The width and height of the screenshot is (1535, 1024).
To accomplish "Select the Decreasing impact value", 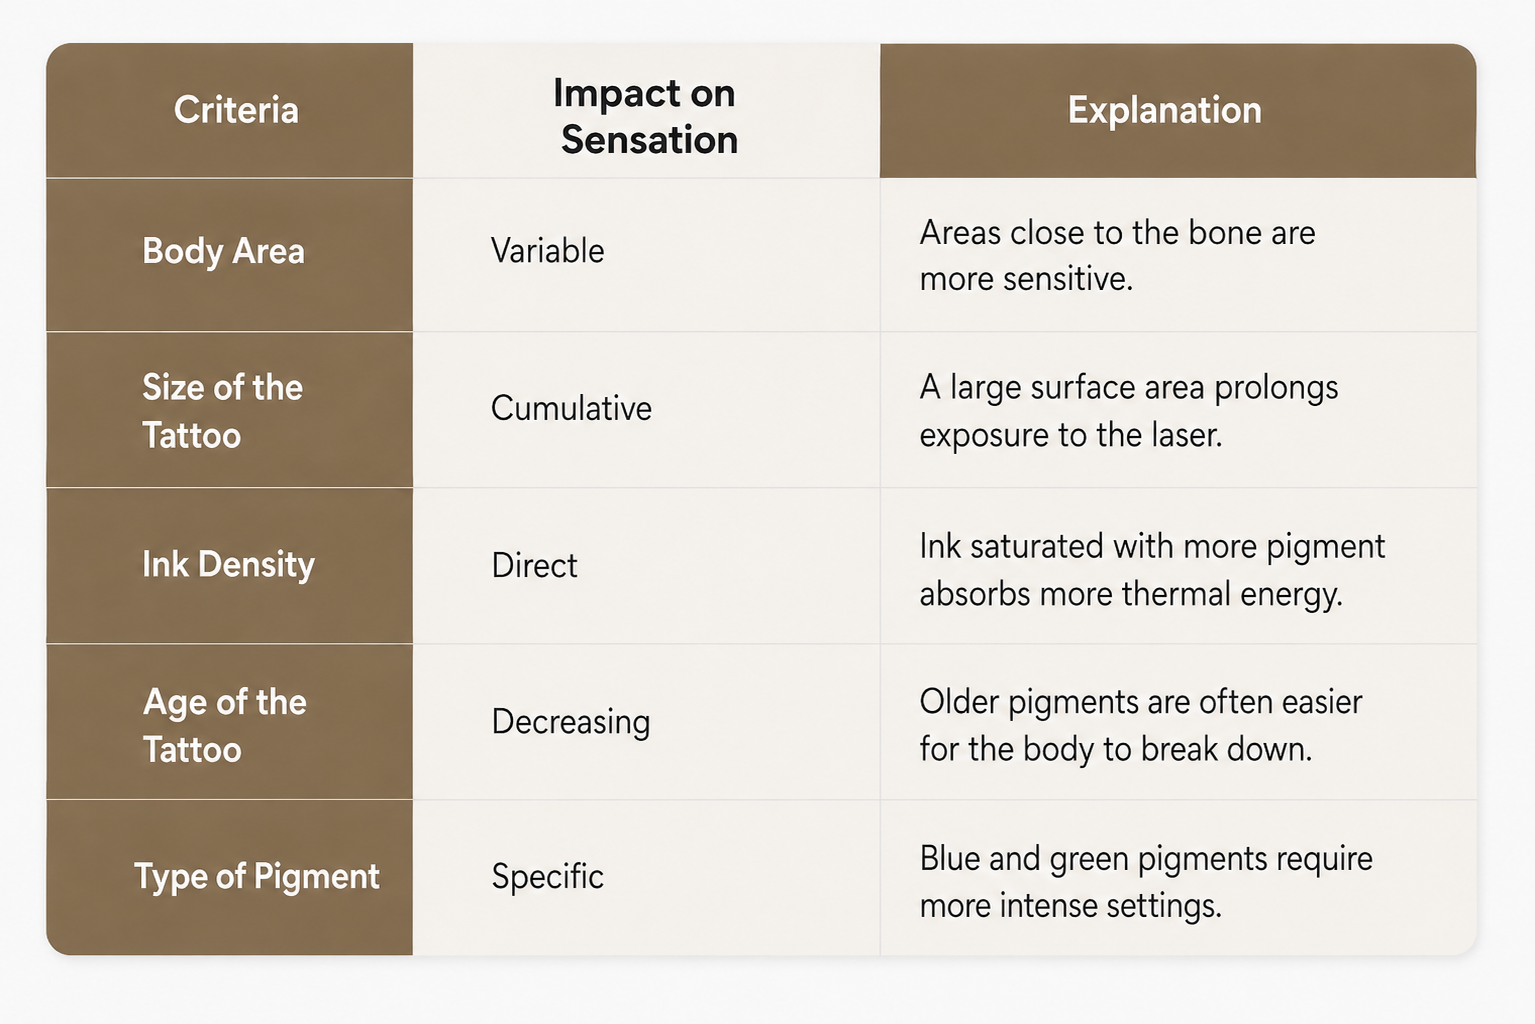I will tap(570, 722).
